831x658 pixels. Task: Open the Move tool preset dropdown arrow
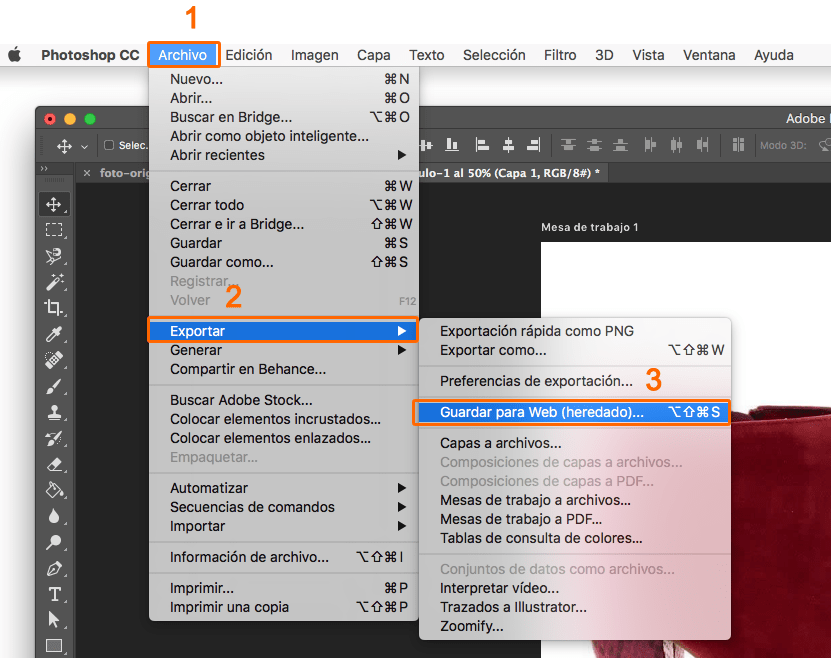(x=84, y=146)
